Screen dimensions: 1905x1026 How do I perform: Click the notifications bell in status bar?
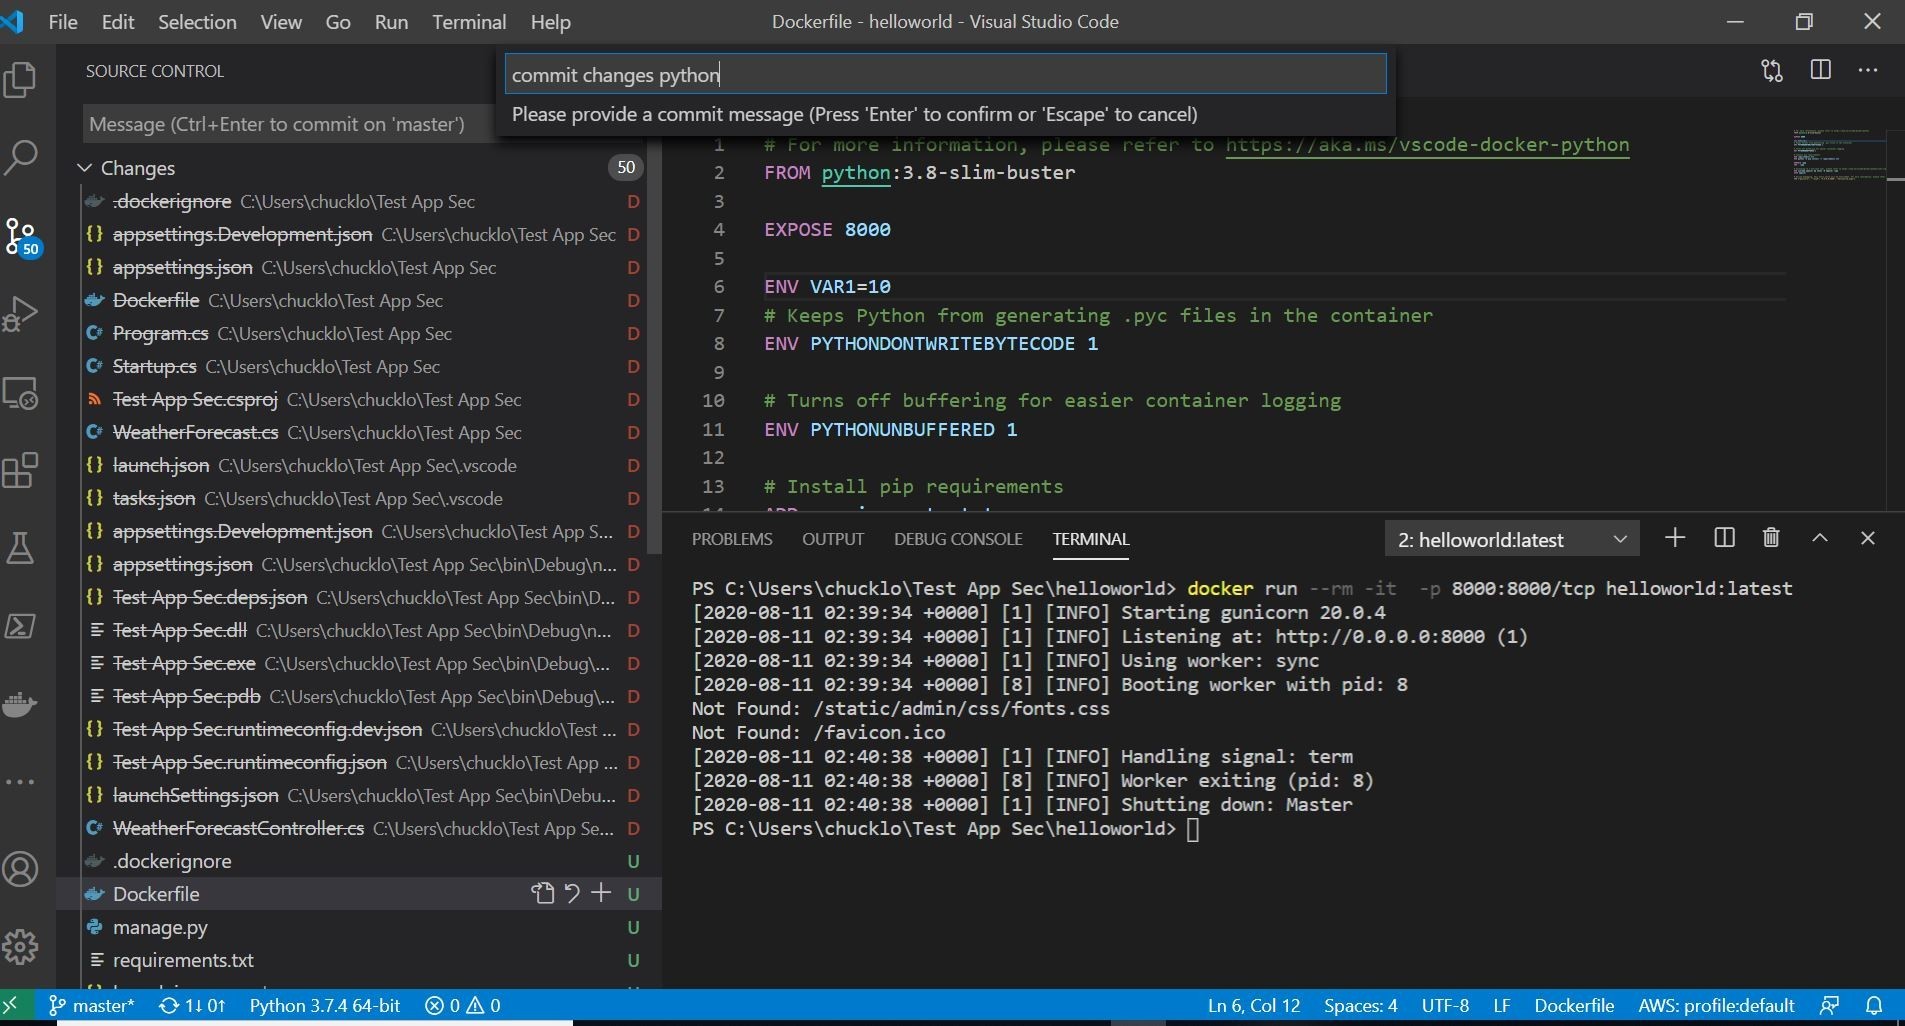[x=1875, y=1005]
